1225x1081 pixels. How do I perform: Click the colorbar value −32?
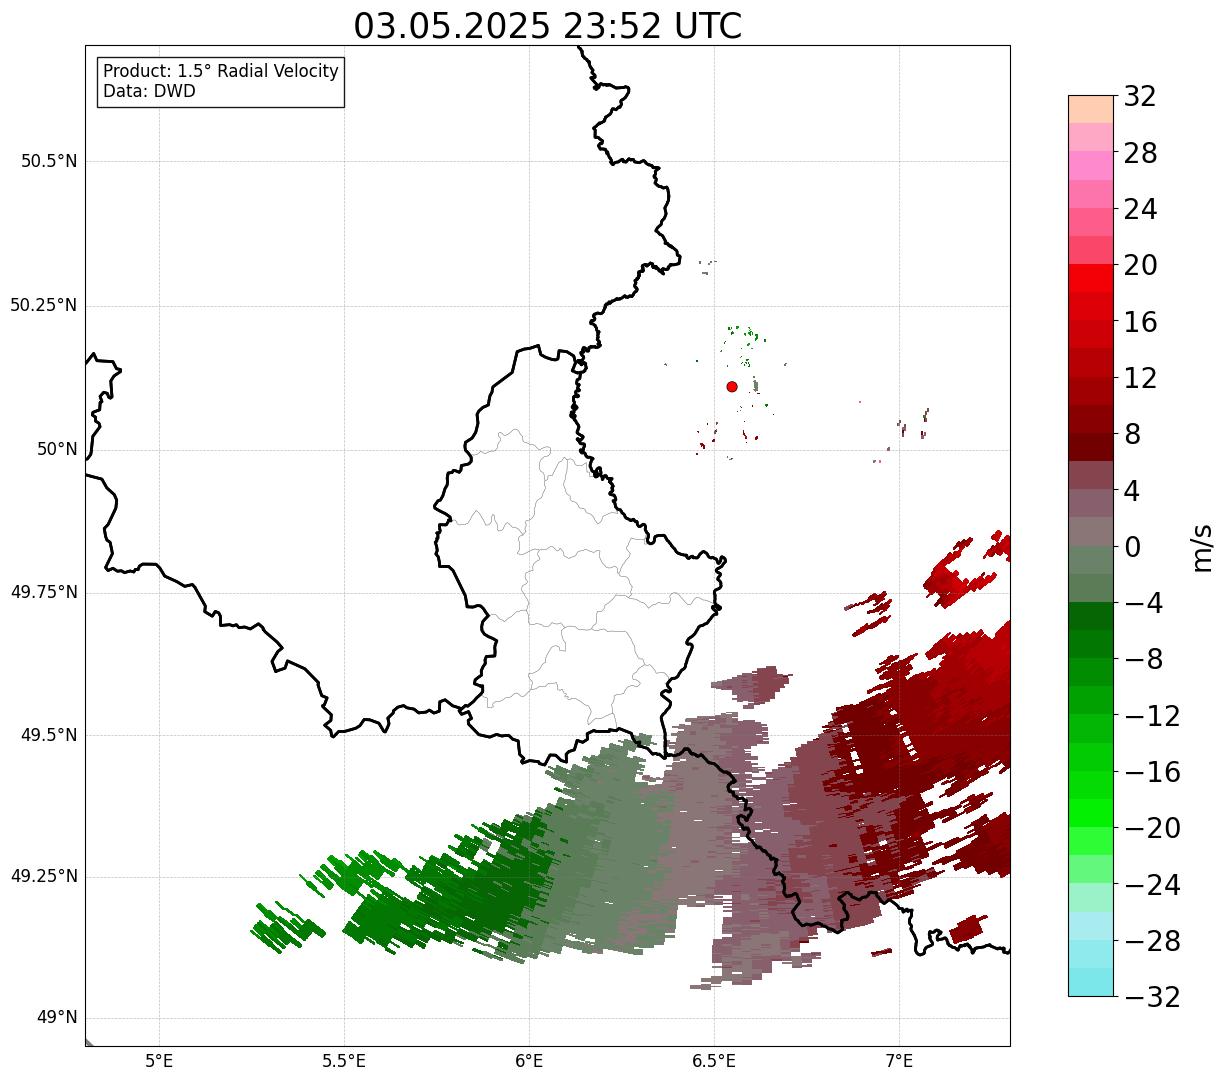coord(1152,997)
